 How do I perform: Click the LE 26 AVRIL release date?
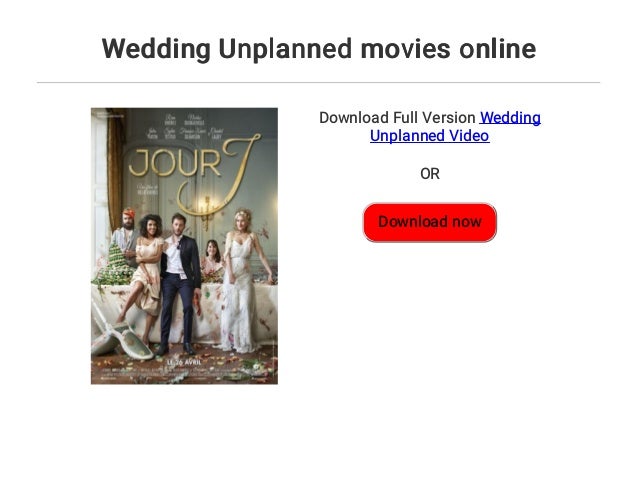tap(184, 362)
